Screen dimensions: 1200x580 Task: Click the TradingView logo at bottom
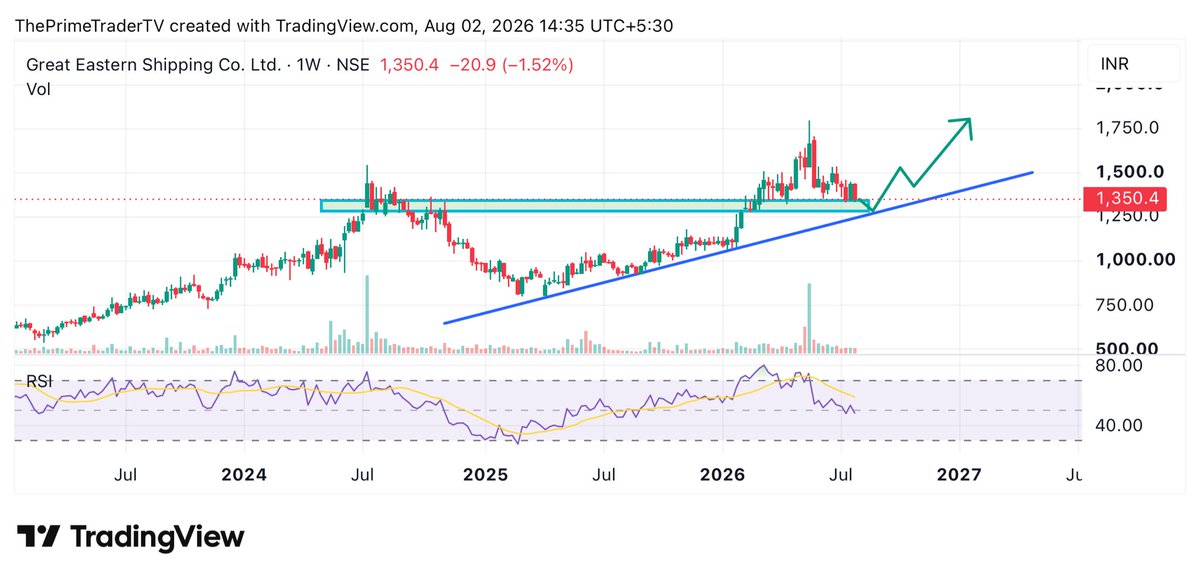click(131, 536)
